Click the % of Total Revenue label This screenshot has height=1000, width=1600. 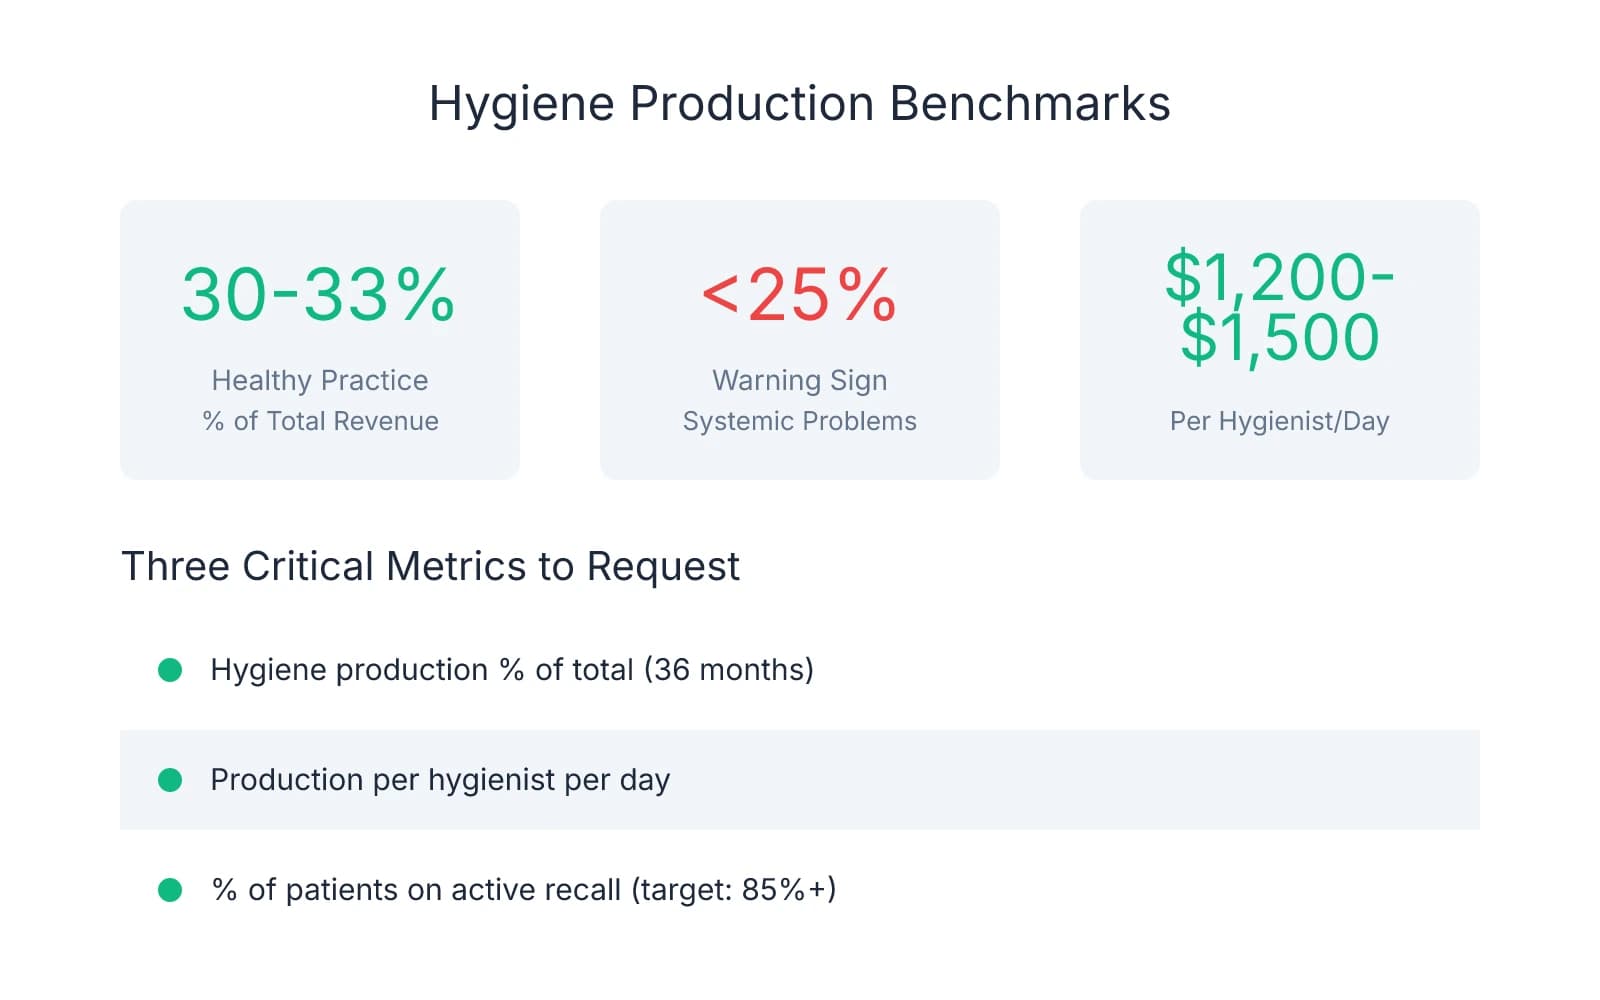pos(320,421)
